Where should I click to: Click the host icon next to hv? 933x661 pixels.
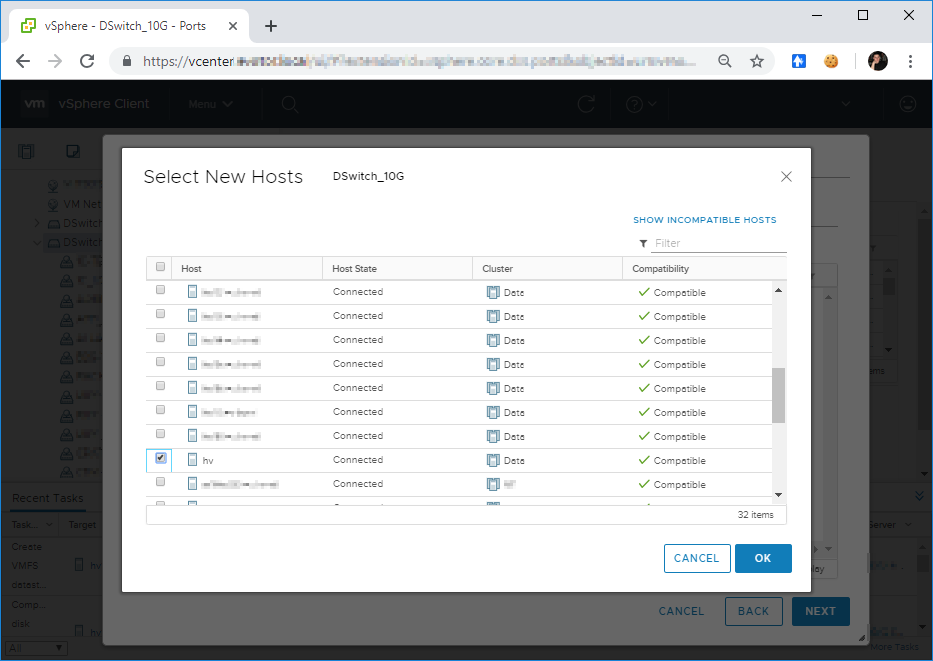click(x=192, y=460)
